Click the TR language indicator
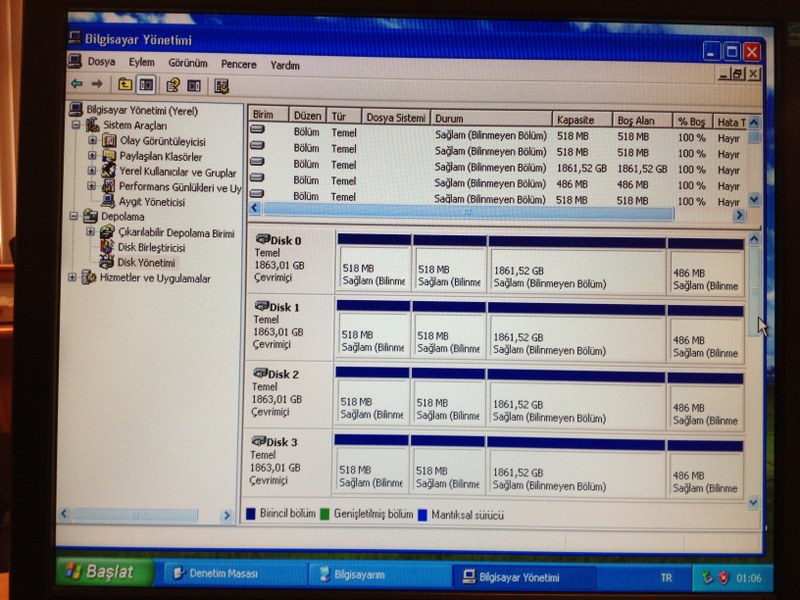The height and width of the screenshot is (600, 800). click(x=666, y=578)
